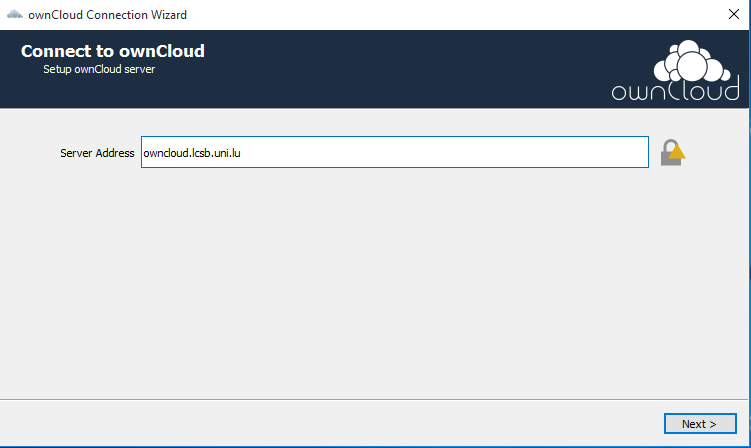Close the ownCloud Connection Wizard window
The height and width of the screenshot is (448, 751).
click(733, 15)
